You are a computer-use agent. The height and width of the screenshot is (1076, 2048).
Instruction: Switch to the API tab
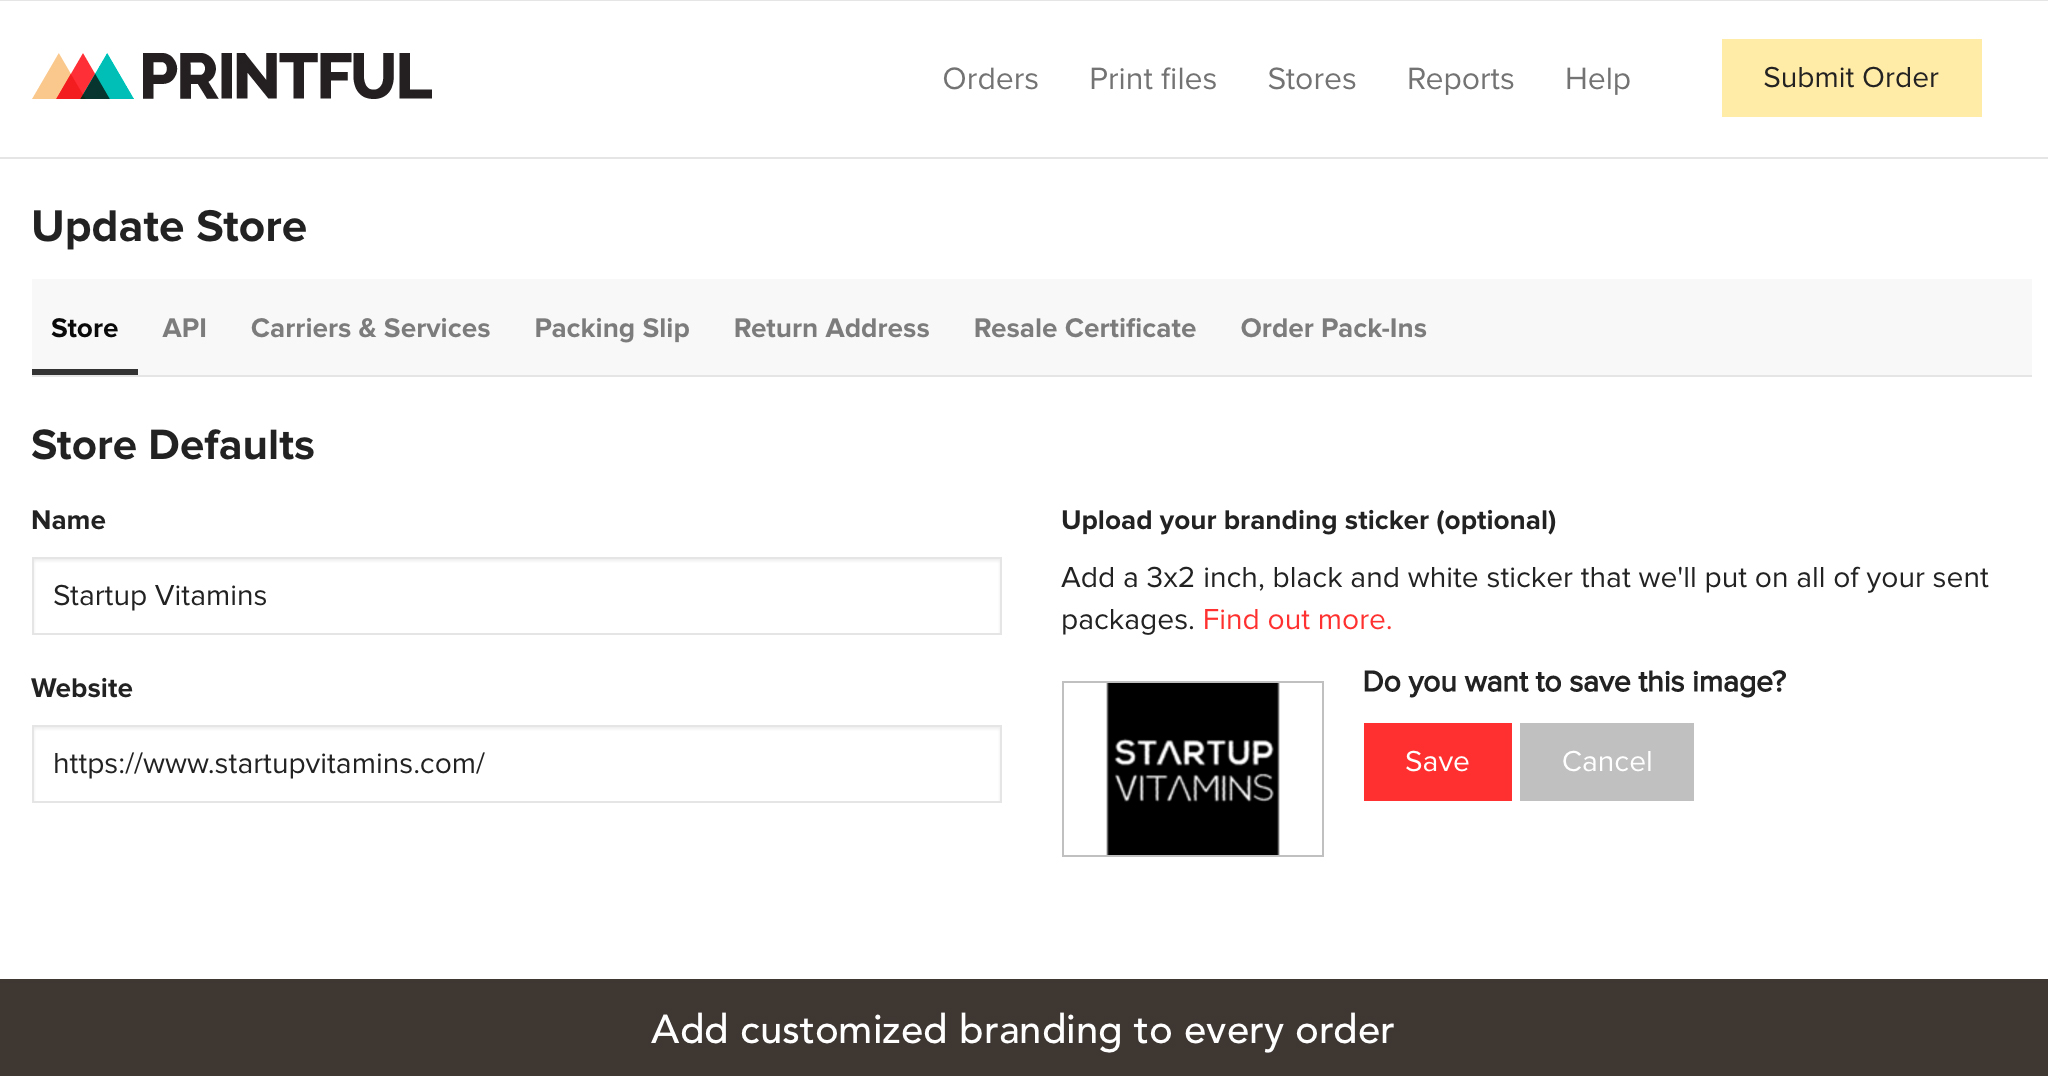pyautogui.click(x=184, y=328)
